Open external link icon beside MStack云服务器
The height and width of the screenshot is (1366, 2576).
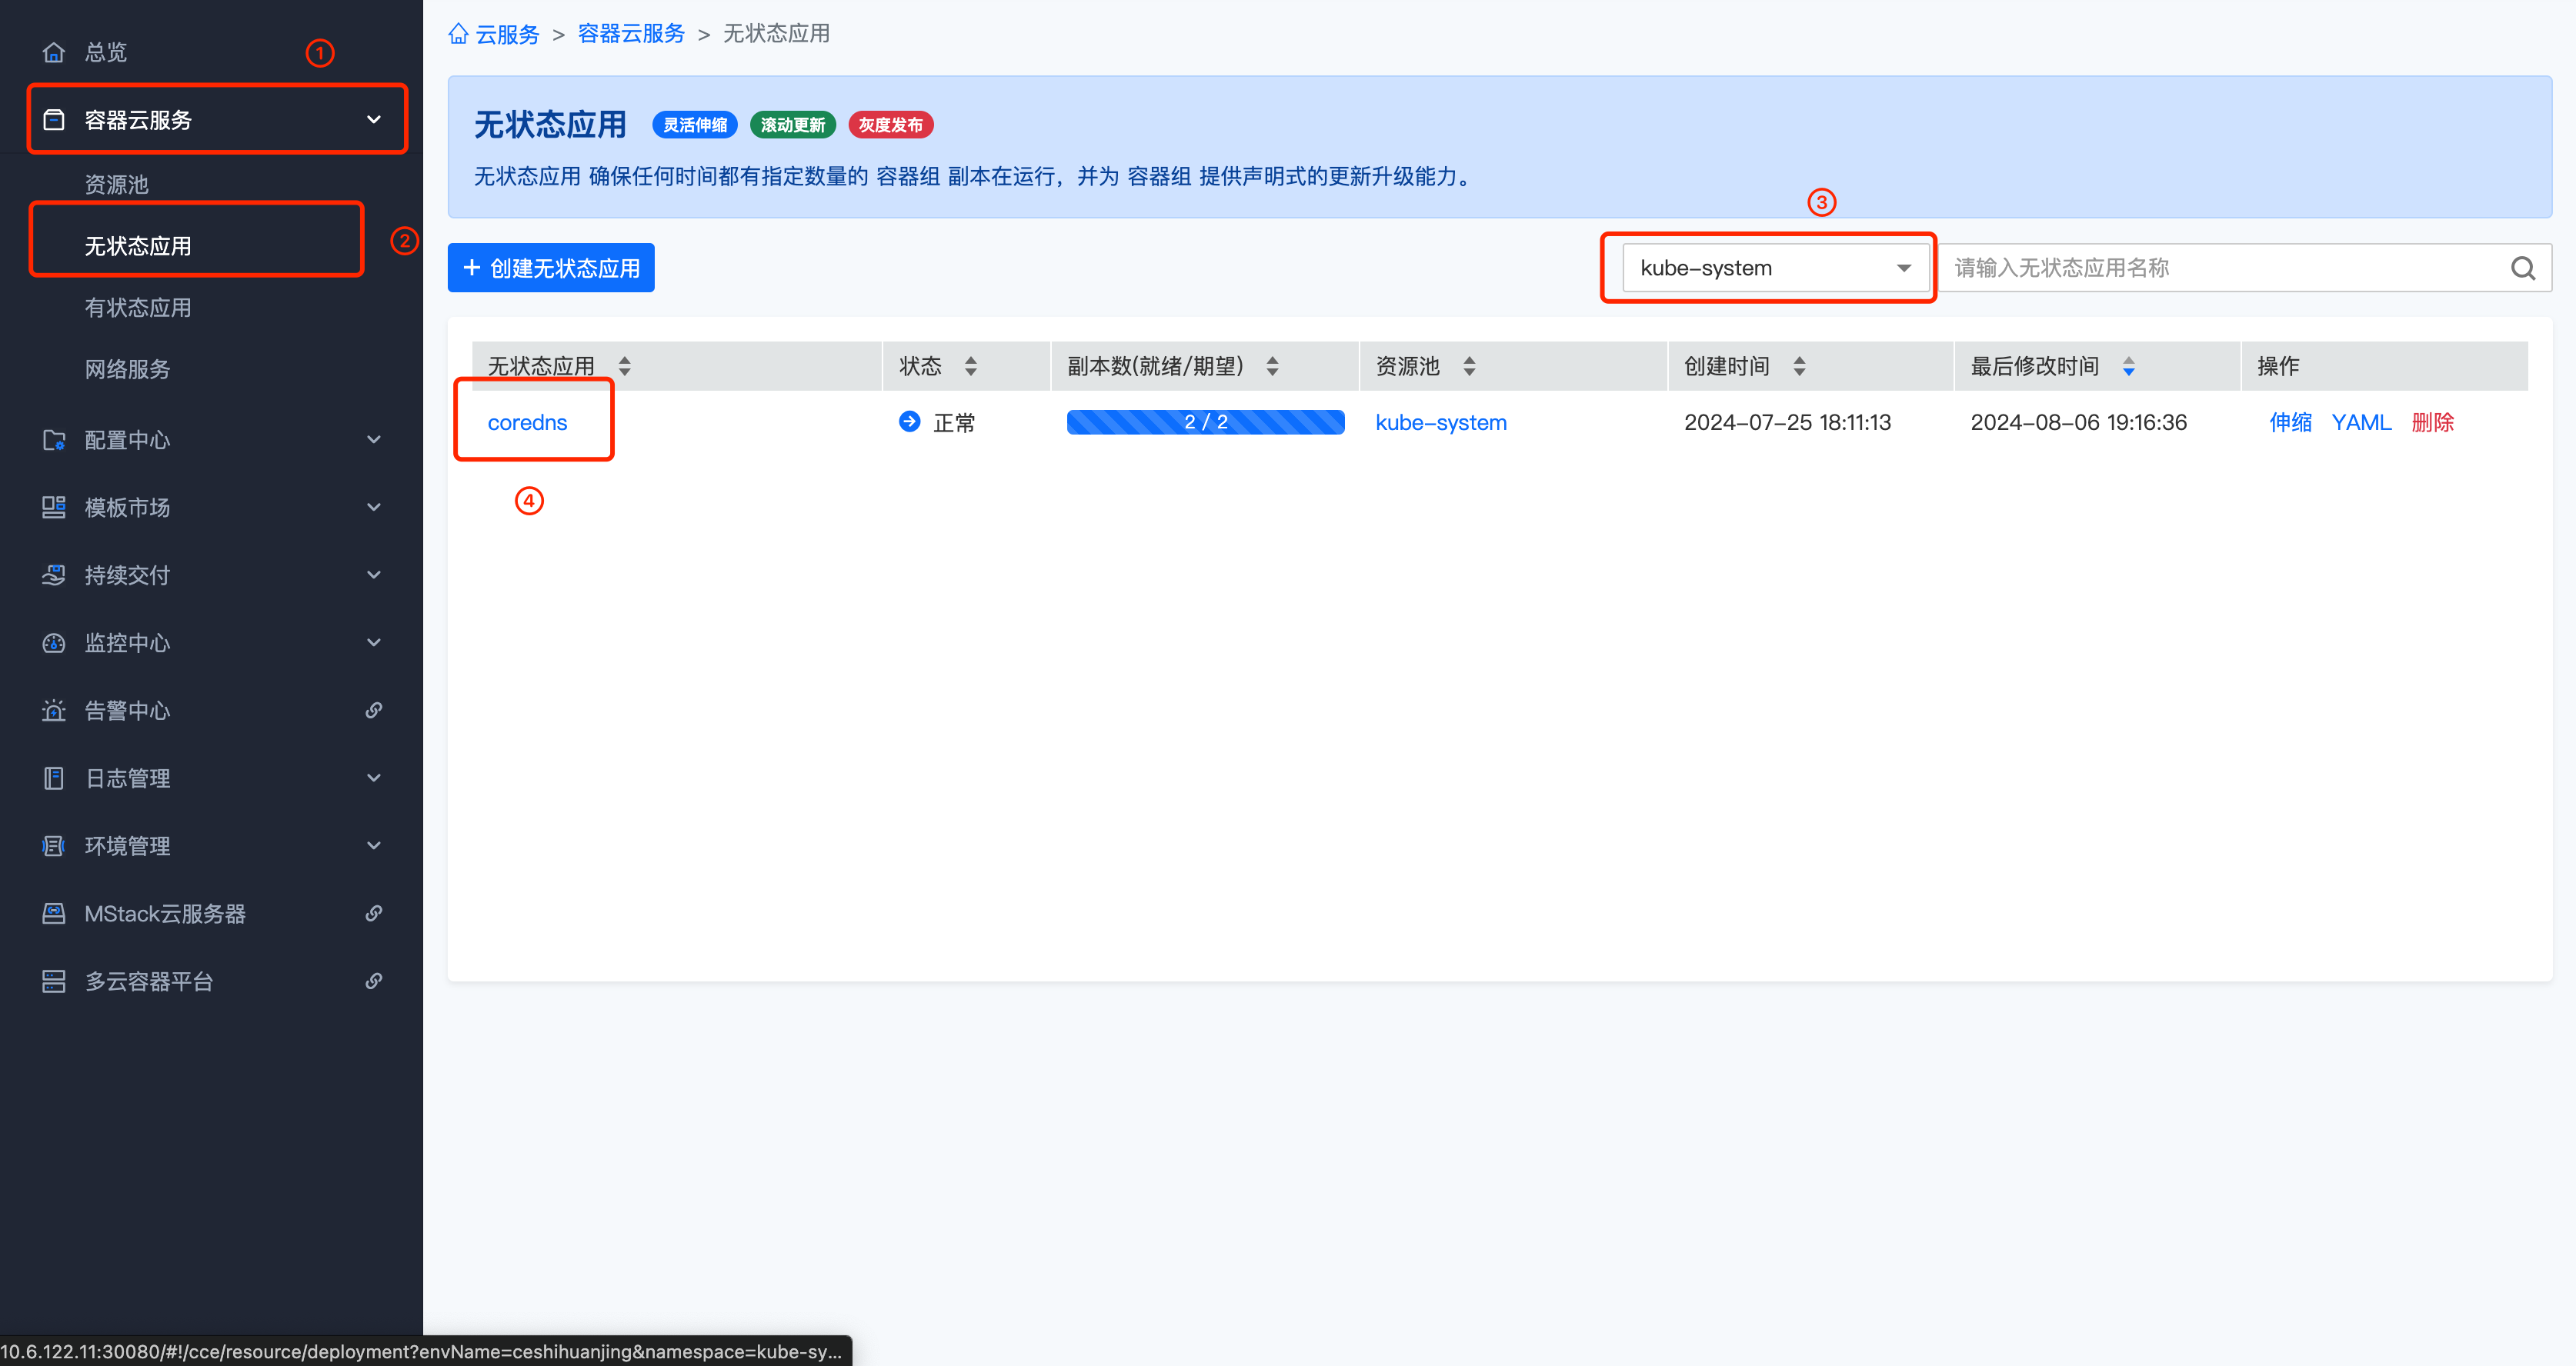374,914
